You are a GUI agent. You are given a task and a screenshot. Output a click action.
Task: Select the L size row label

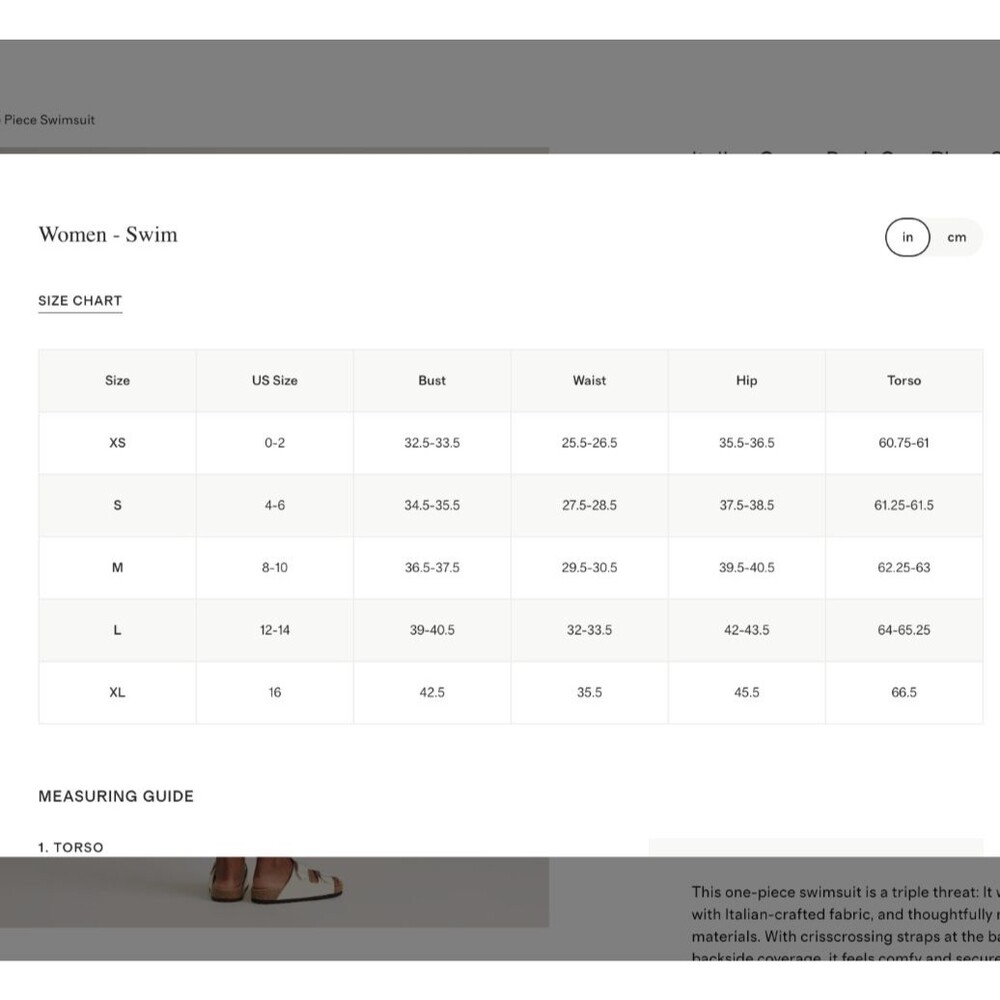[x=117, y=630]
